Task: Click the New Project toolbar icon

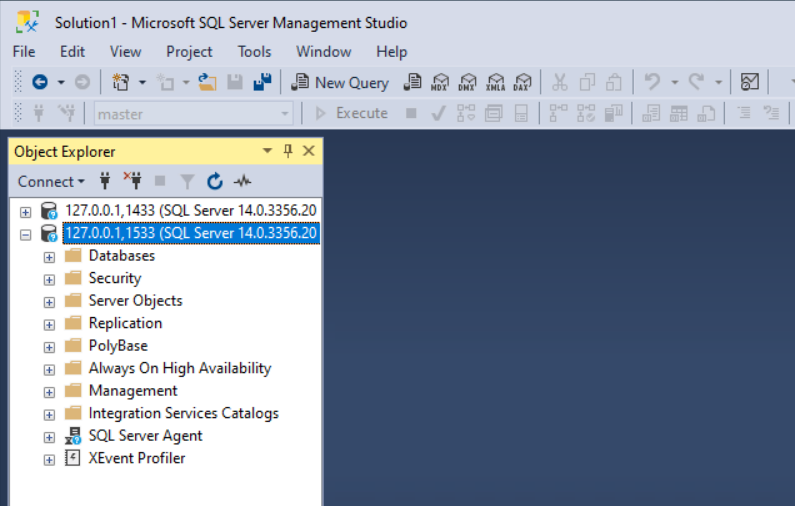Action: (x=121, y=82)
